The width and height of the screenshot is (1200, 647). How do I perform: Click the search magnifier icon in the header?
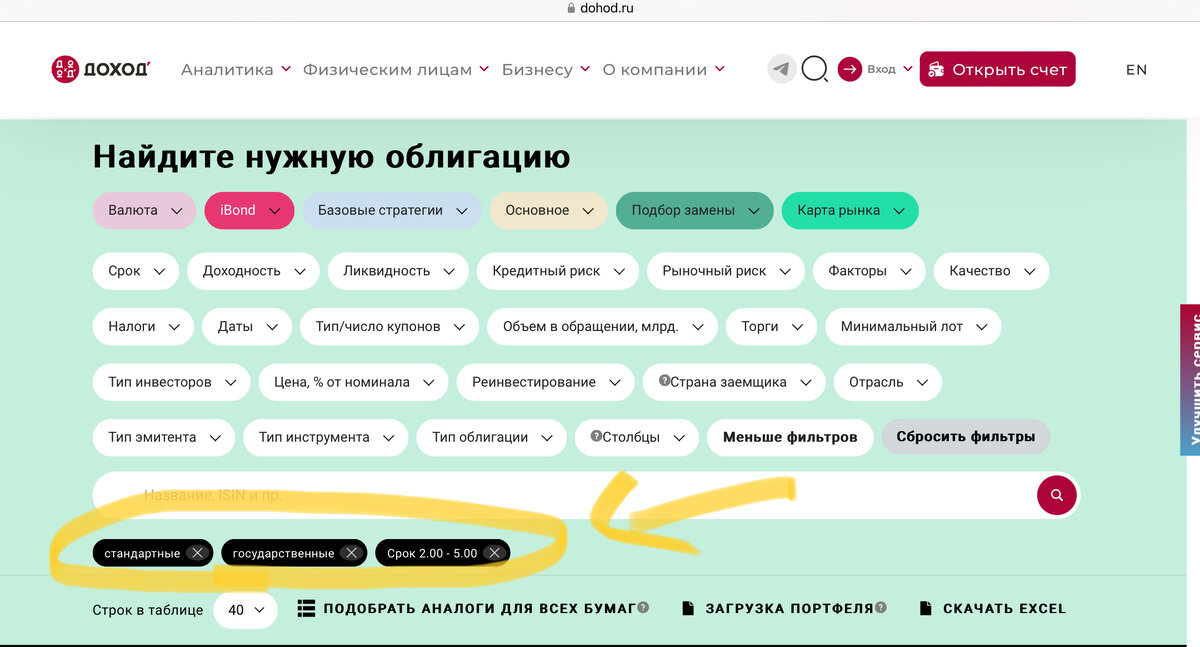click(x=815, y=69)
